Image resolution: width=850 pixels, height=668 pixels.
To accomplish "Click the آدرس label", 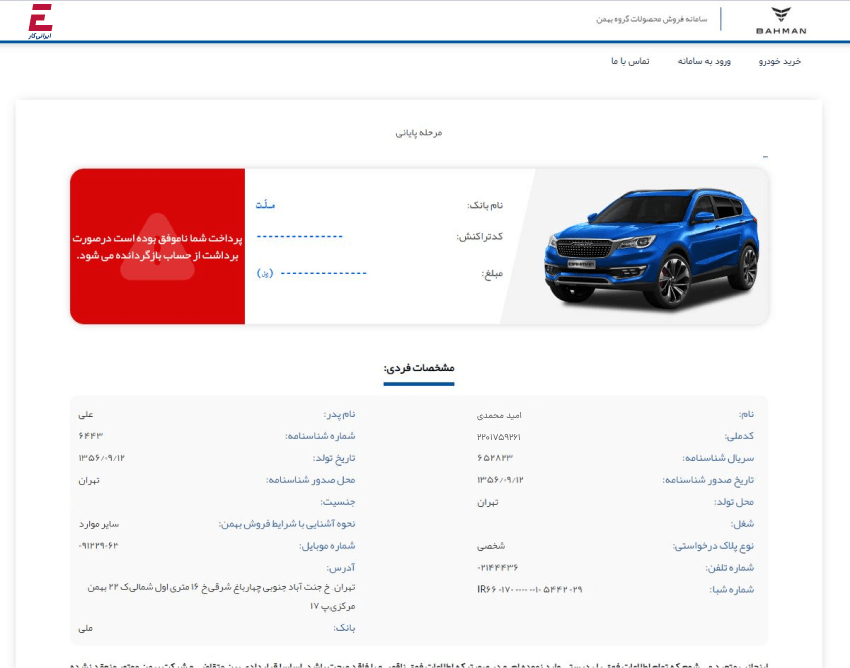I will click(340, 568).
